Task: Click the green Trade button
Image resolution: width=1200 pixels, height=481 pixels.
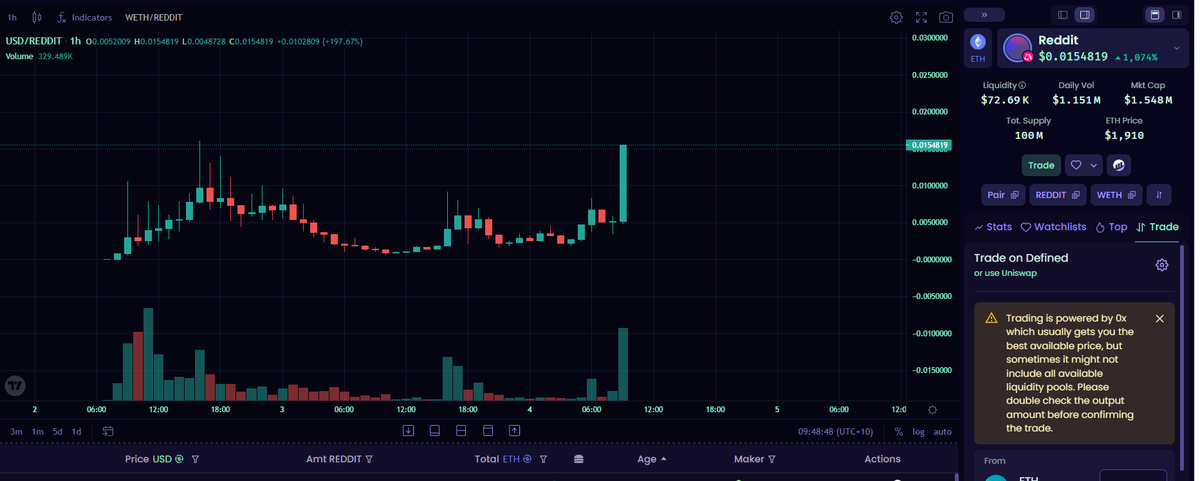Action: tap(1041, 165)
